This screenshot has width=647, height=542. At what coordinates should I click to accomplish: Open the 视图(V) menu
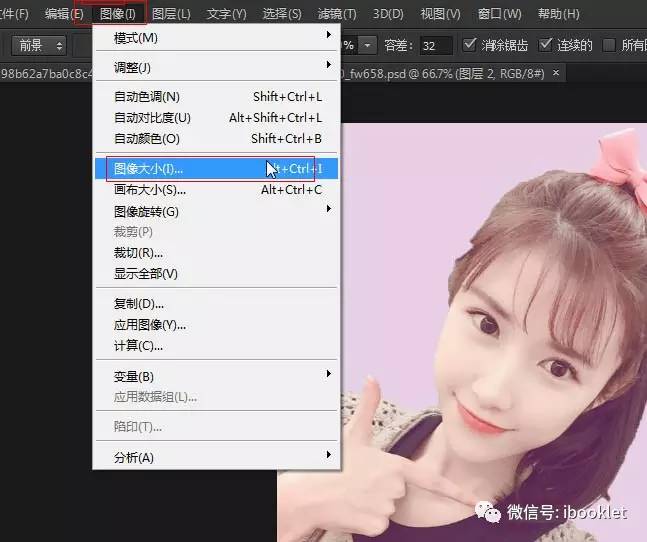pyautogui.click(x=440, y=14)
